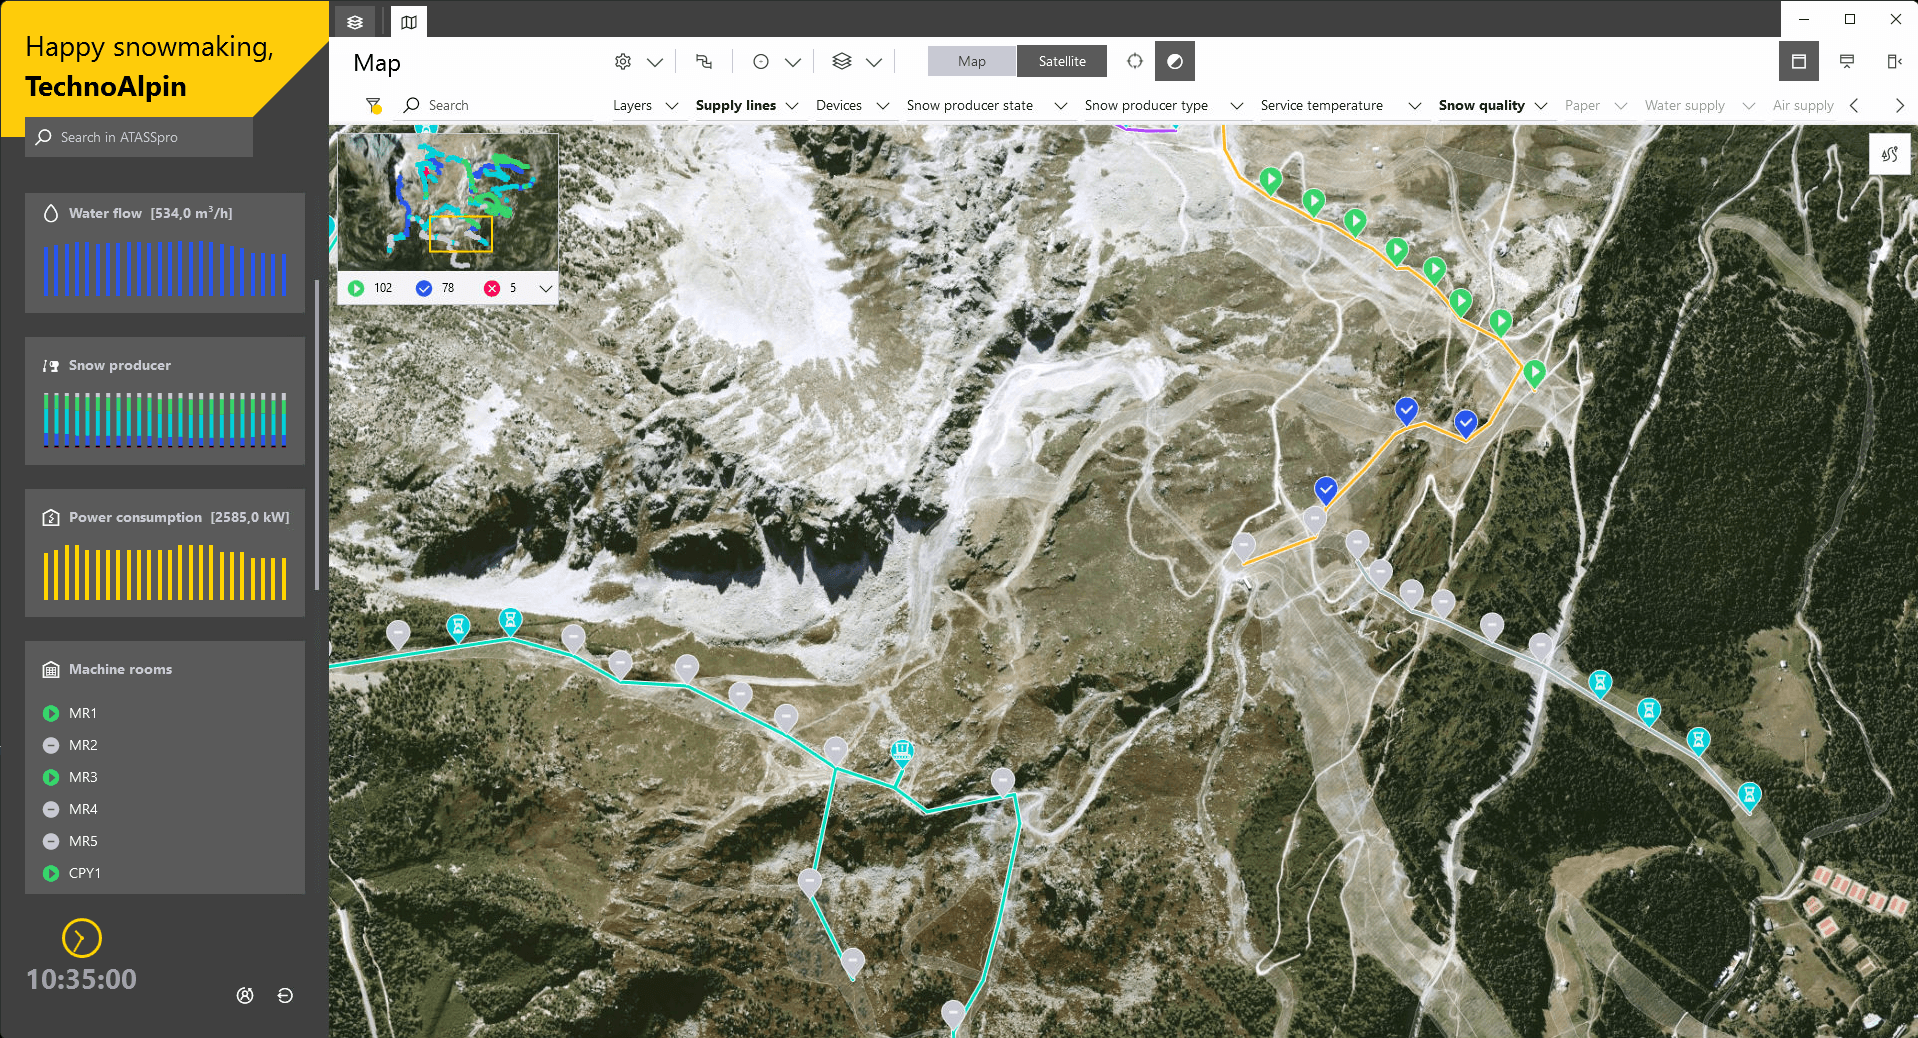Screen dimensions: 1918x1038
Task: Switch map view to Map mode
Action: point(971,61)
